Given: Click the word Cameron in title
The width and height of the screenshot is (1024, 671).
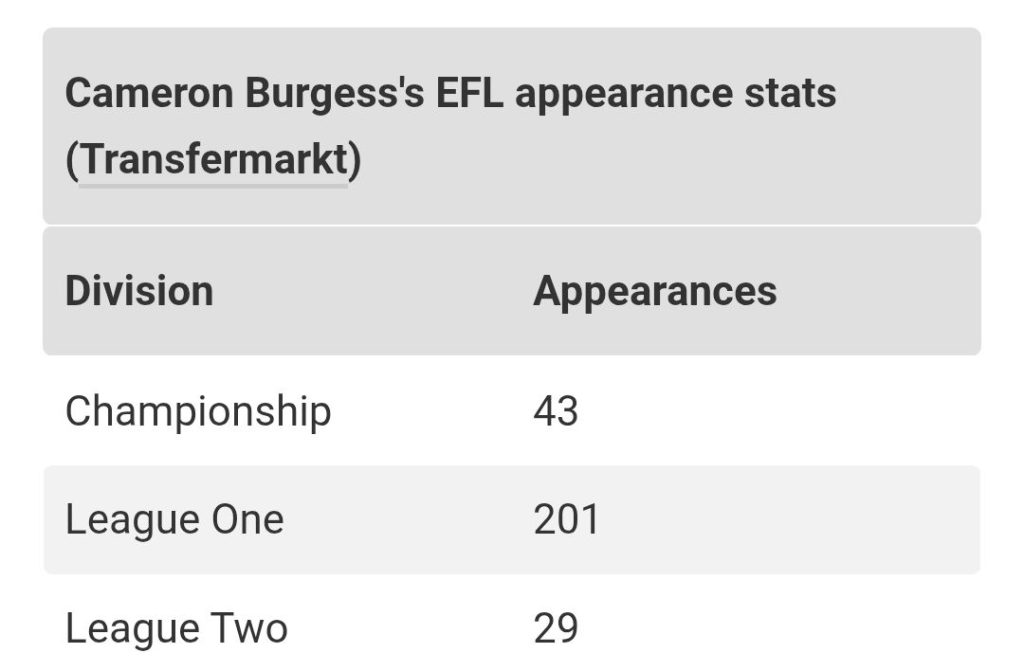Looking at the screenshot, I should 149,93.
